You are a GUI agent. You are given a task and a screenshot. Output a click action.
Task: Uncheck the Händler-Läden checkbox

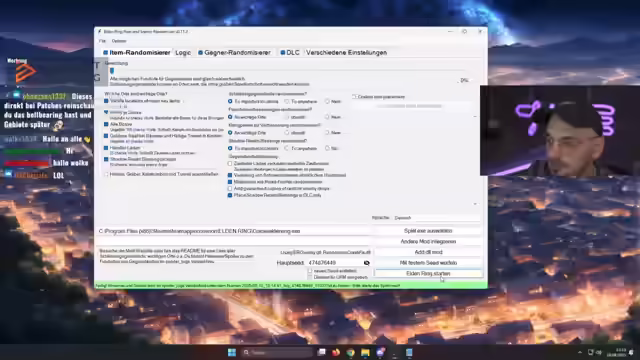[x=106, y=148]
